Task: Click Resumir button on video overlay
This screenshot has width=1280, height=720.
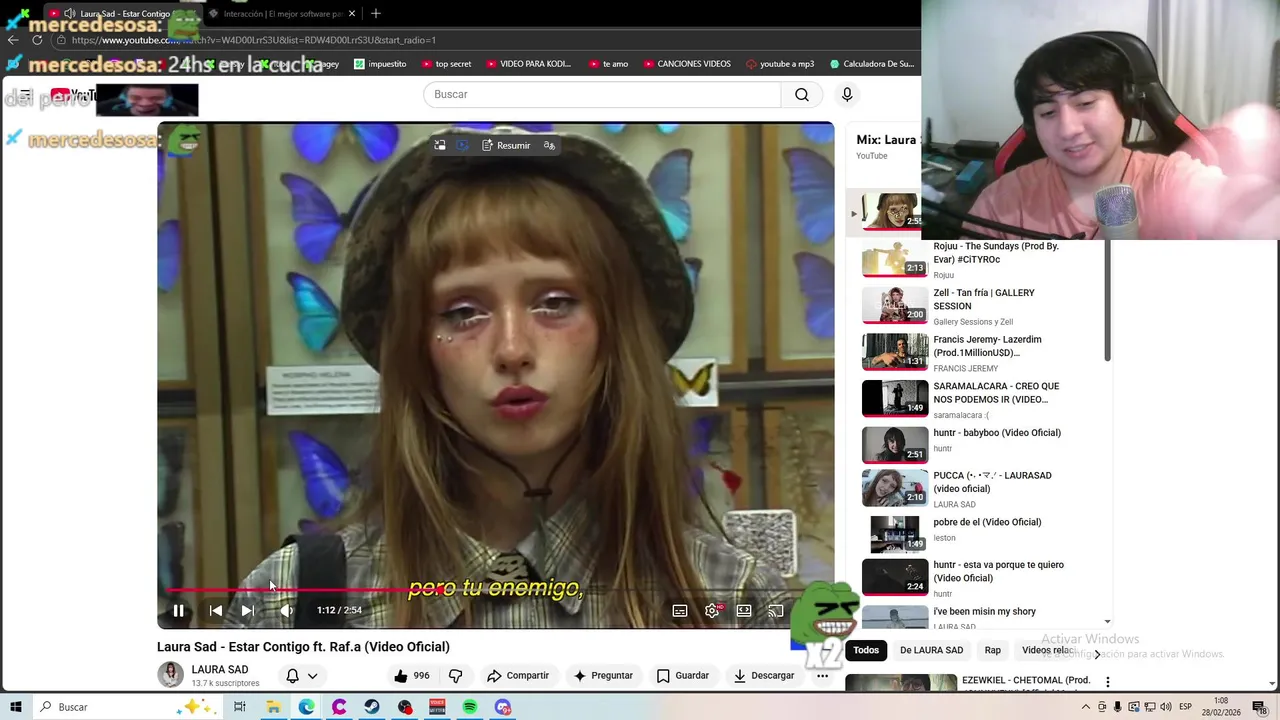Action: [506, 146]
